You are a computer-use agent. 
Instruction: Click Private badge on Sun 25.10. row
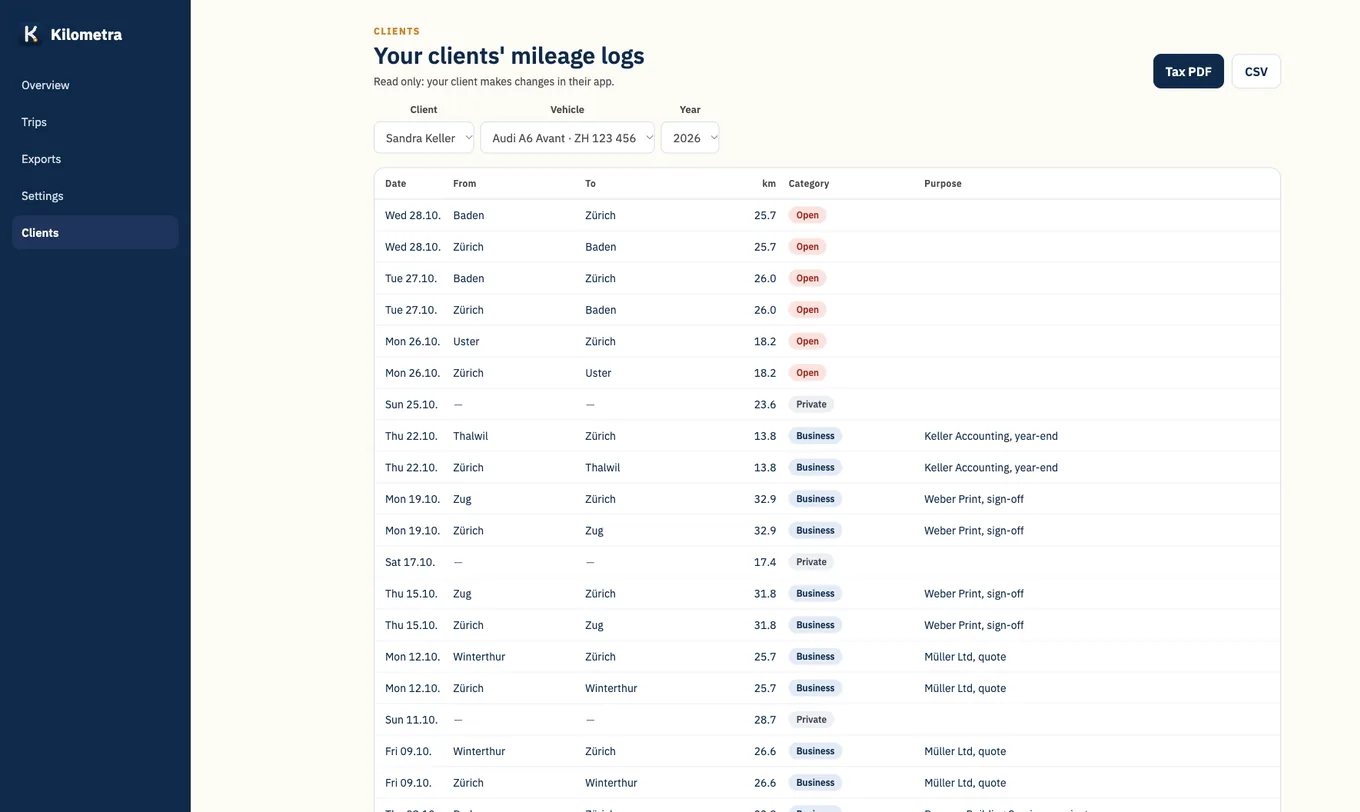pos(812,404)
